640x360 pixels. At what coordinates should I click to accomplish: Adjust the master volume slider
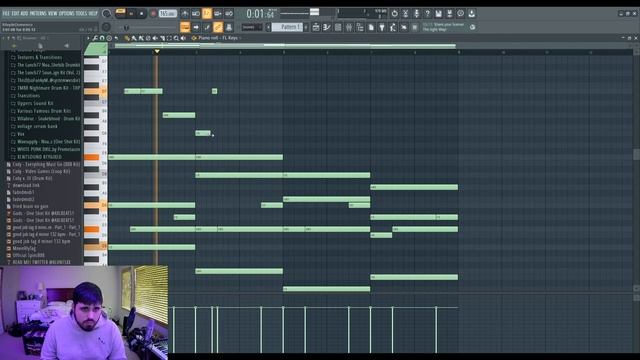314,12
